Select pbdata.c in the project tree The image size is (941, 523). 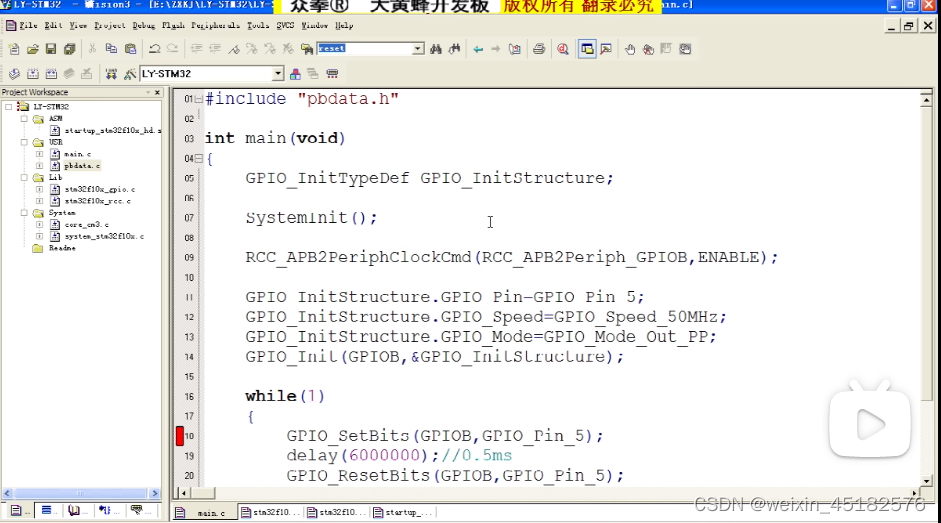[x=82, y=166]
